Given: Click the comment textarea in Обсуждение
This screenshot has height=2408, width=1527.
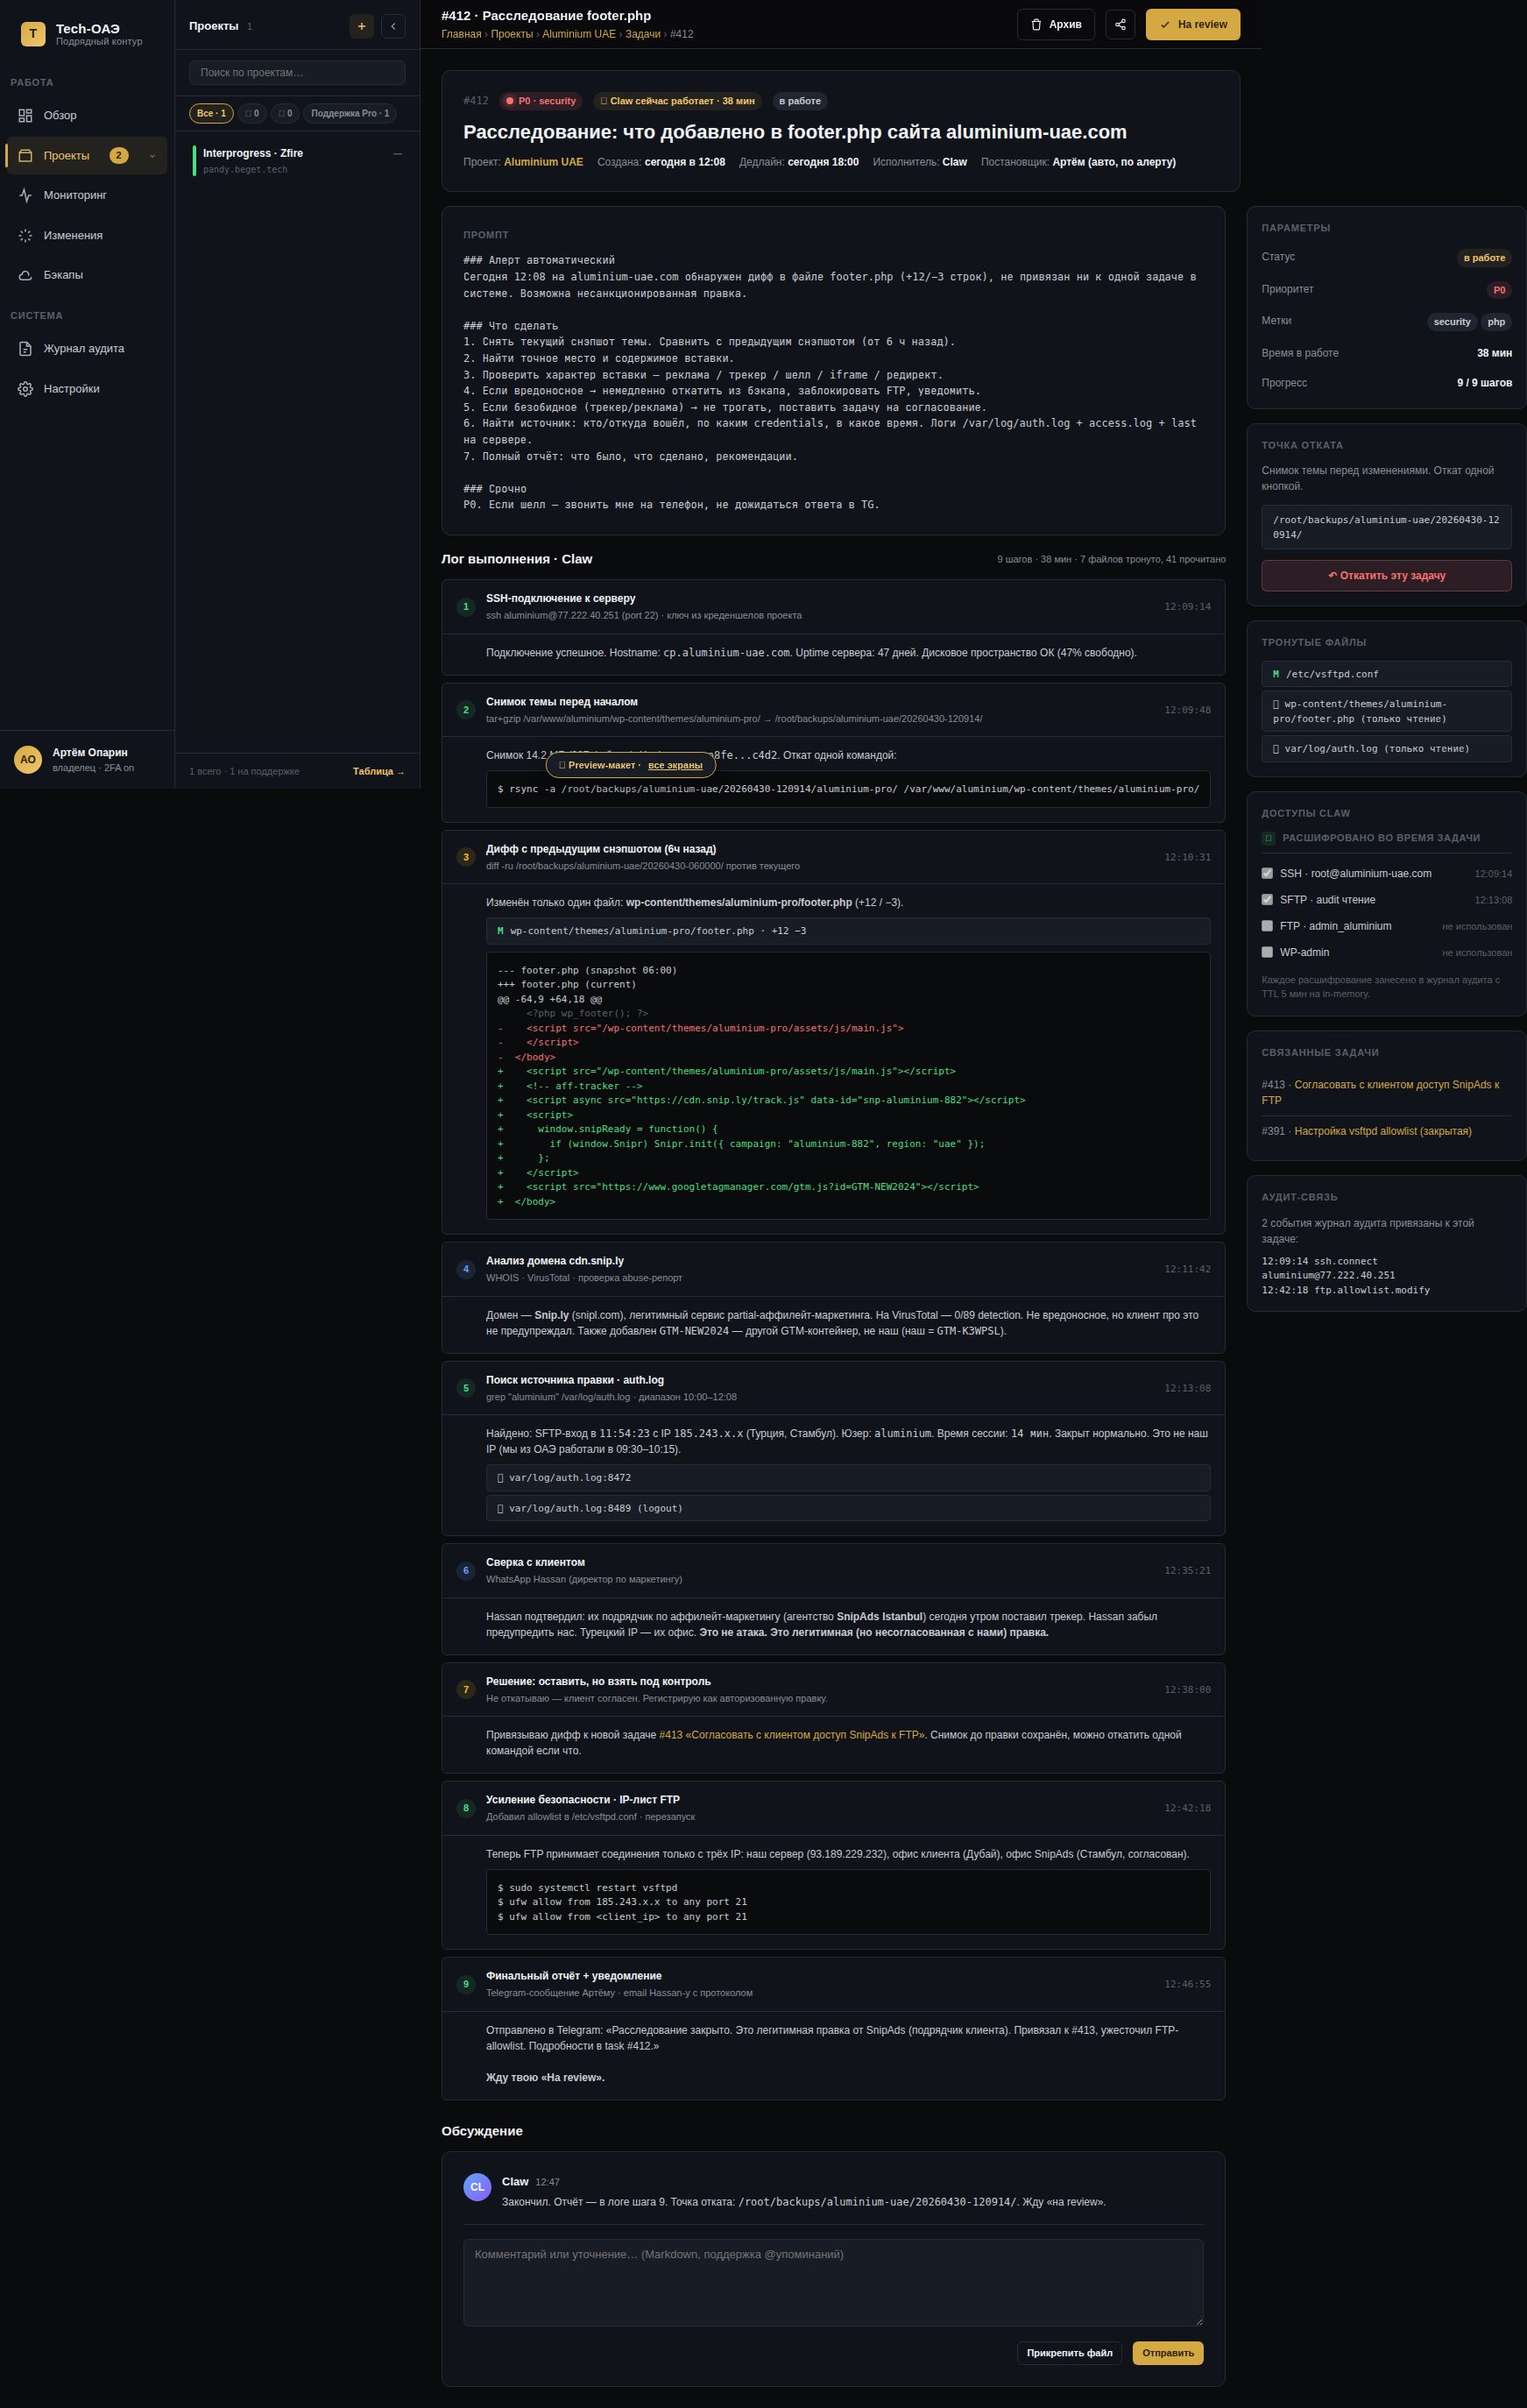Looking at the screenshot, I should pos(833,2283).
